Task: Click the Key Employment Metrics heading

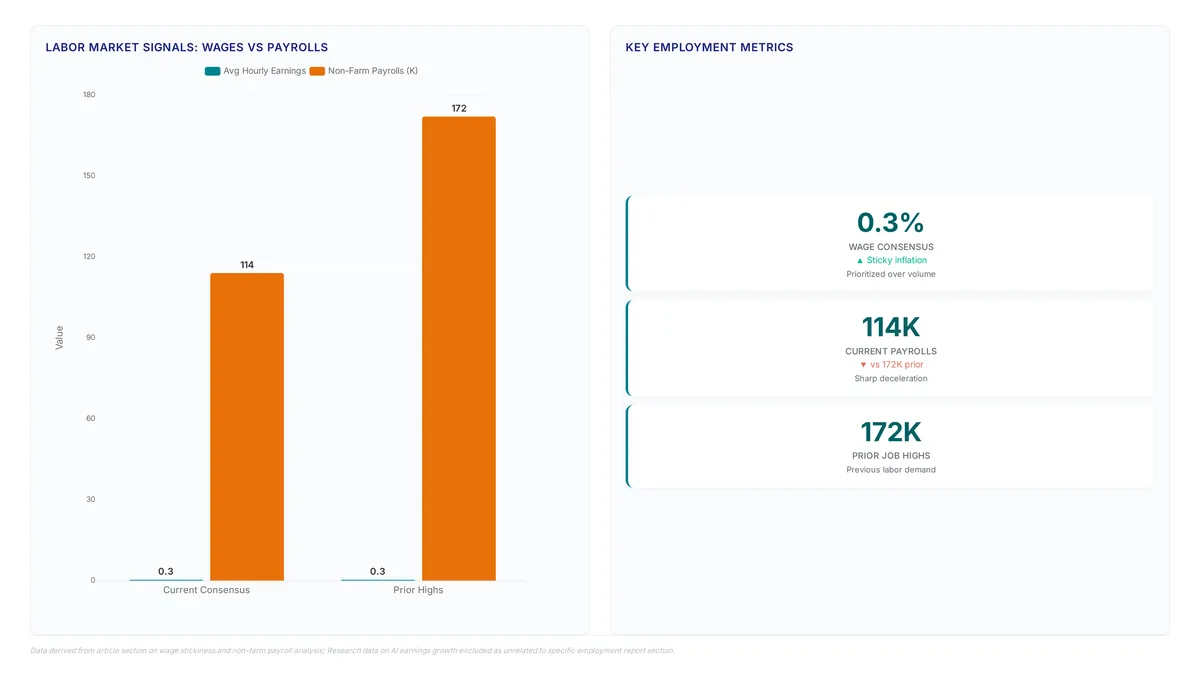Action: pos(709,47)
